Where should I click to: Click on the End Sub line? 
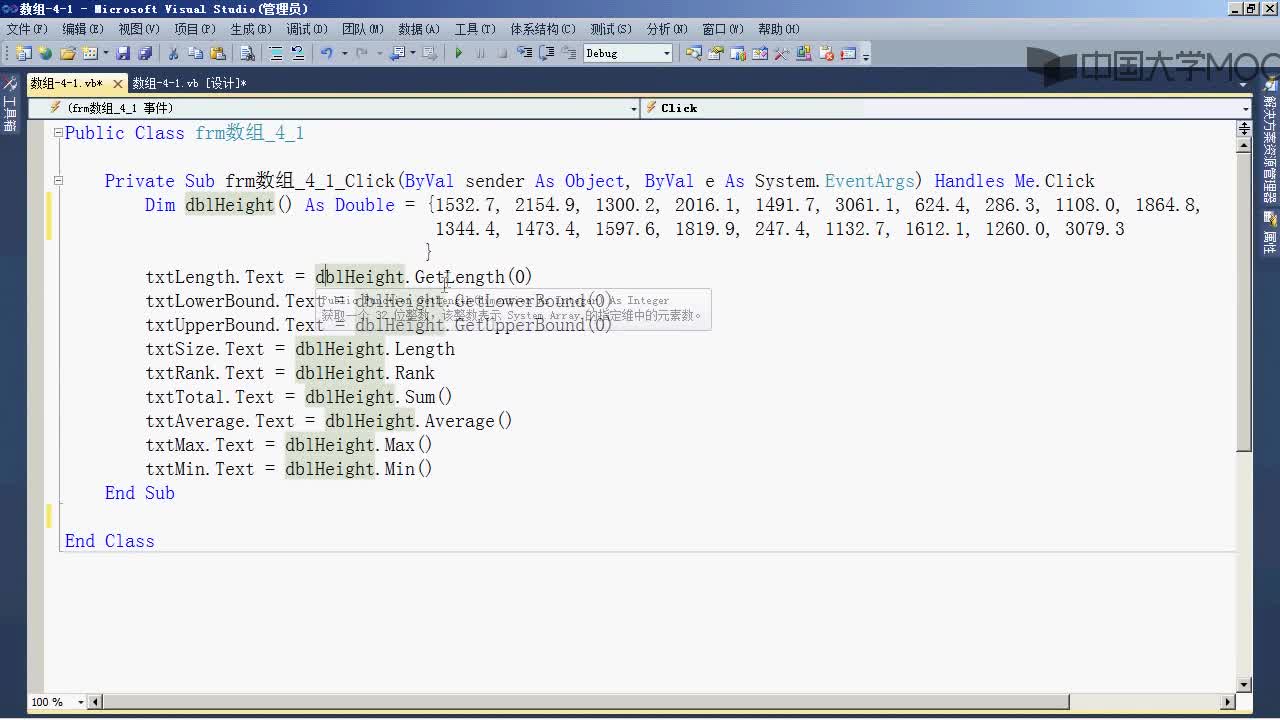(140, 493)
